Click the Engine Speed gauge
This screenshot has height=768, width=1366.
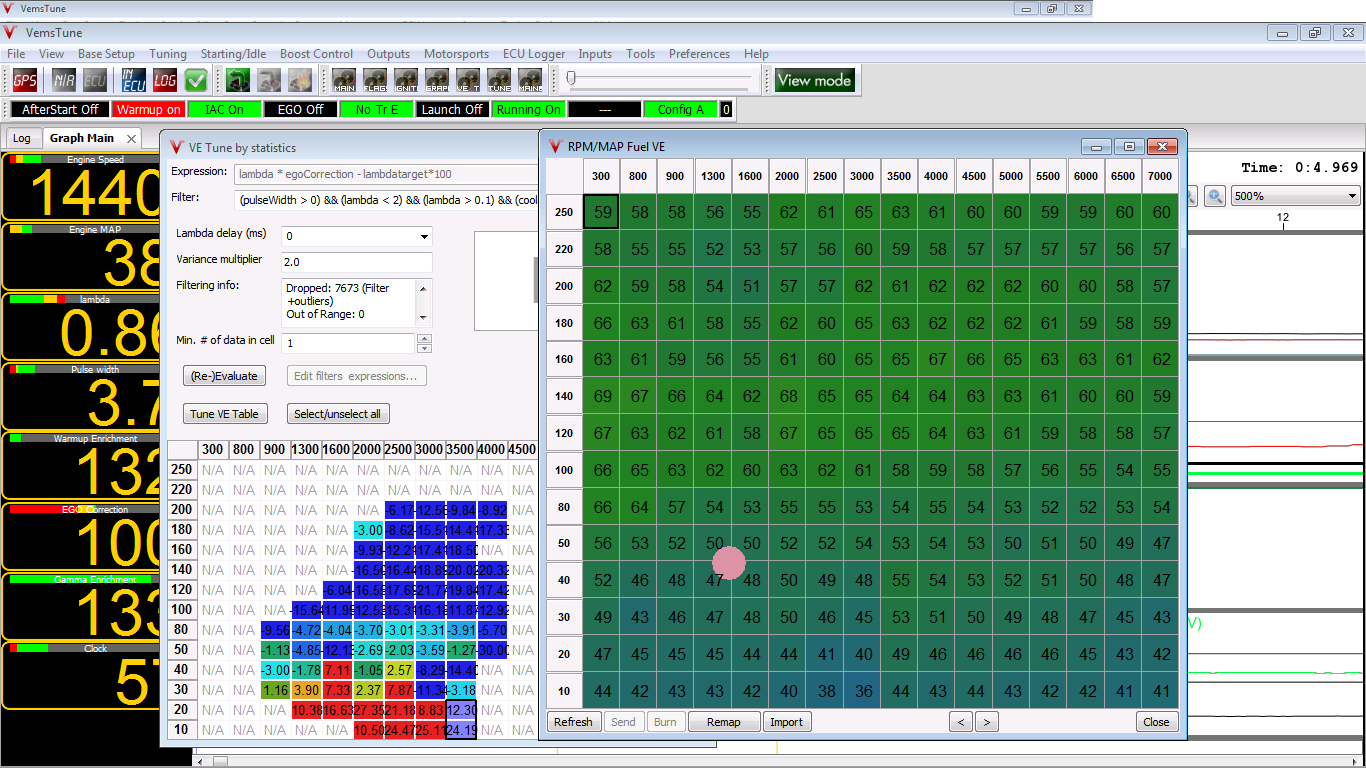click(80, 186)
